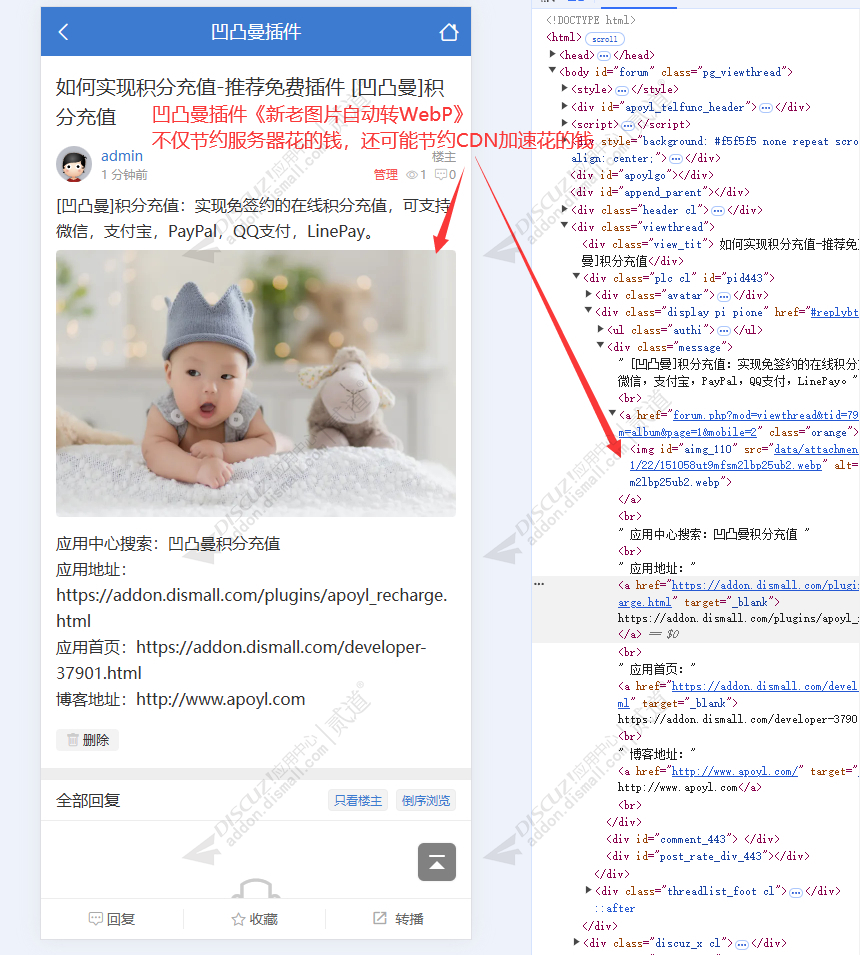This screenshot has width=860, height=955.
Task: Open the #replybt href in DevTools
Action: [x=834, y=312]
